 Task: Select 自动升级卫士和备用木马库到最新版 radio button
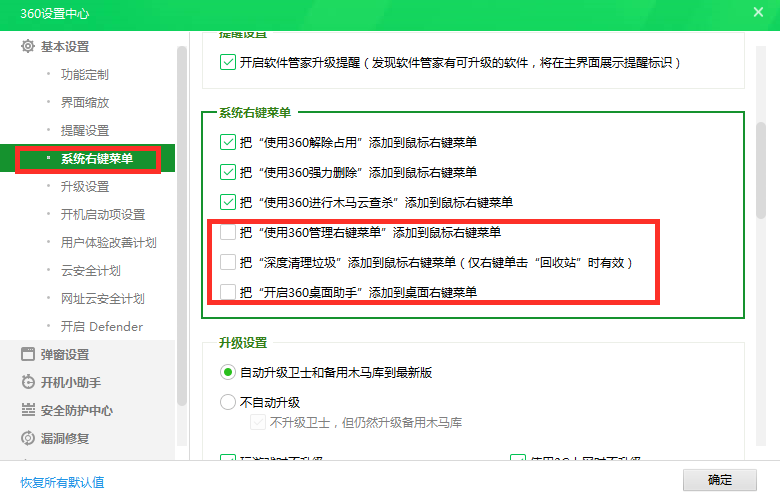[x=228, y=372]
